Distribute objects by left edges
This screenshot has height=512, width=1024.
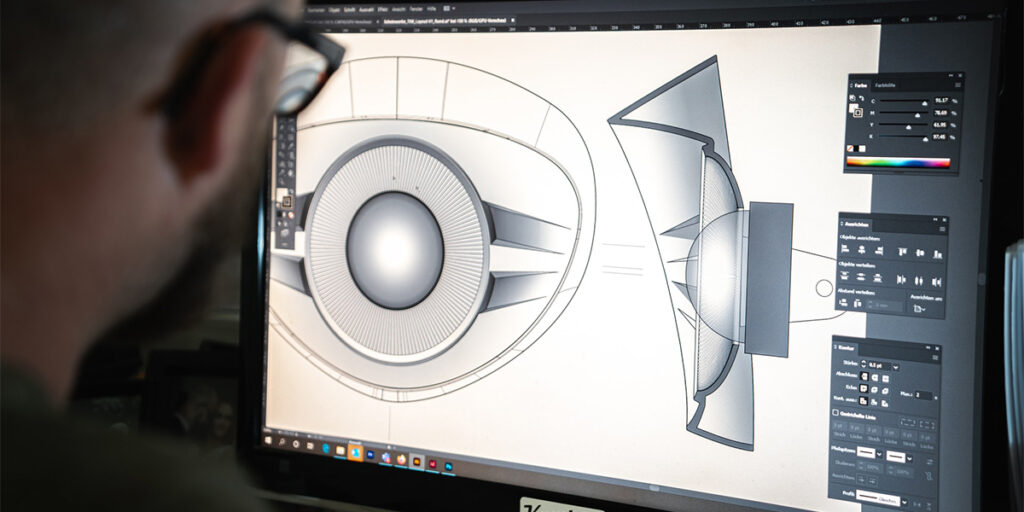click(x=901, y=280)
